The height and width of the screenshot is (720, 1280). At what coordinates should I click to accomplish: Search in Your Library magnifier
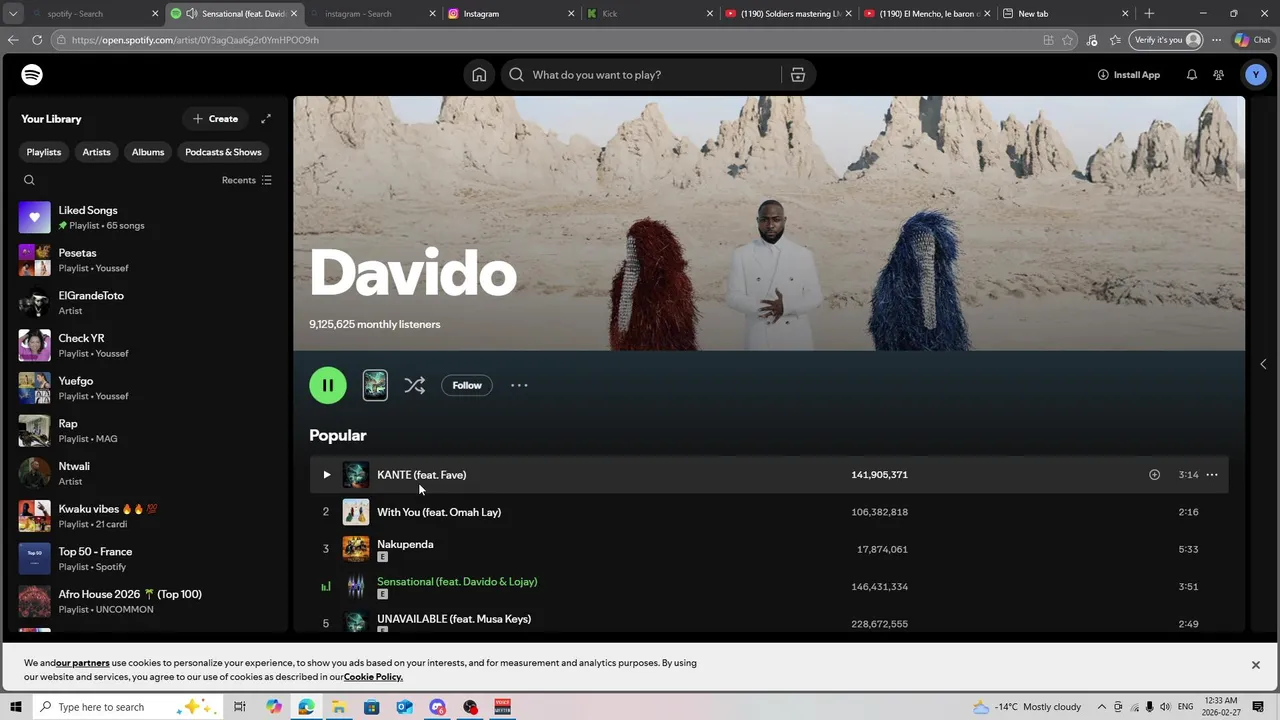(29, 180)
